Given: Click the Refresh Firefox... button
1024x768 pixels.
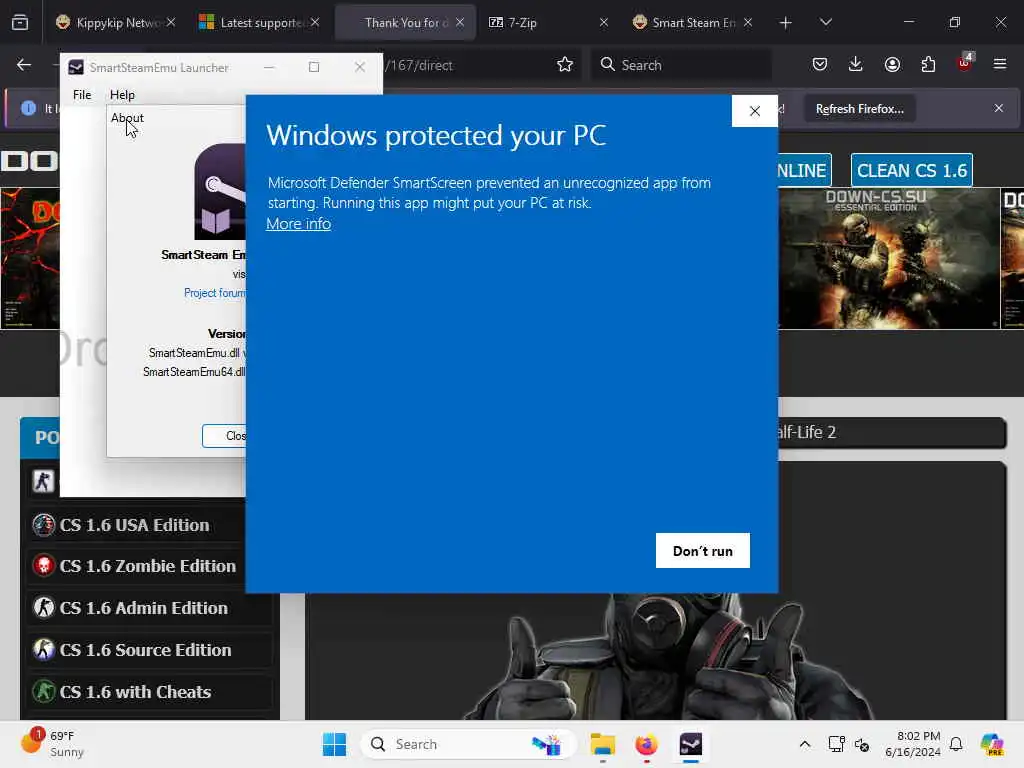Looking at the screenshot, I should click(859, 109).
